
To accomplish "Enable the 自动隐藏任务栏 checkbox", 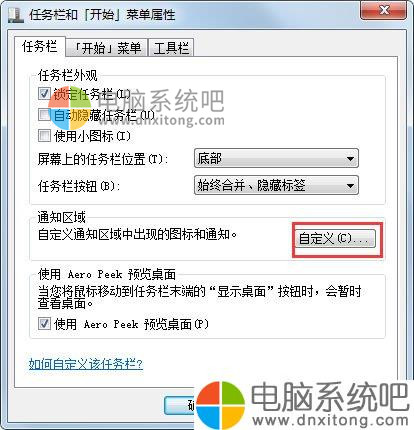I will tap(44, 115).
